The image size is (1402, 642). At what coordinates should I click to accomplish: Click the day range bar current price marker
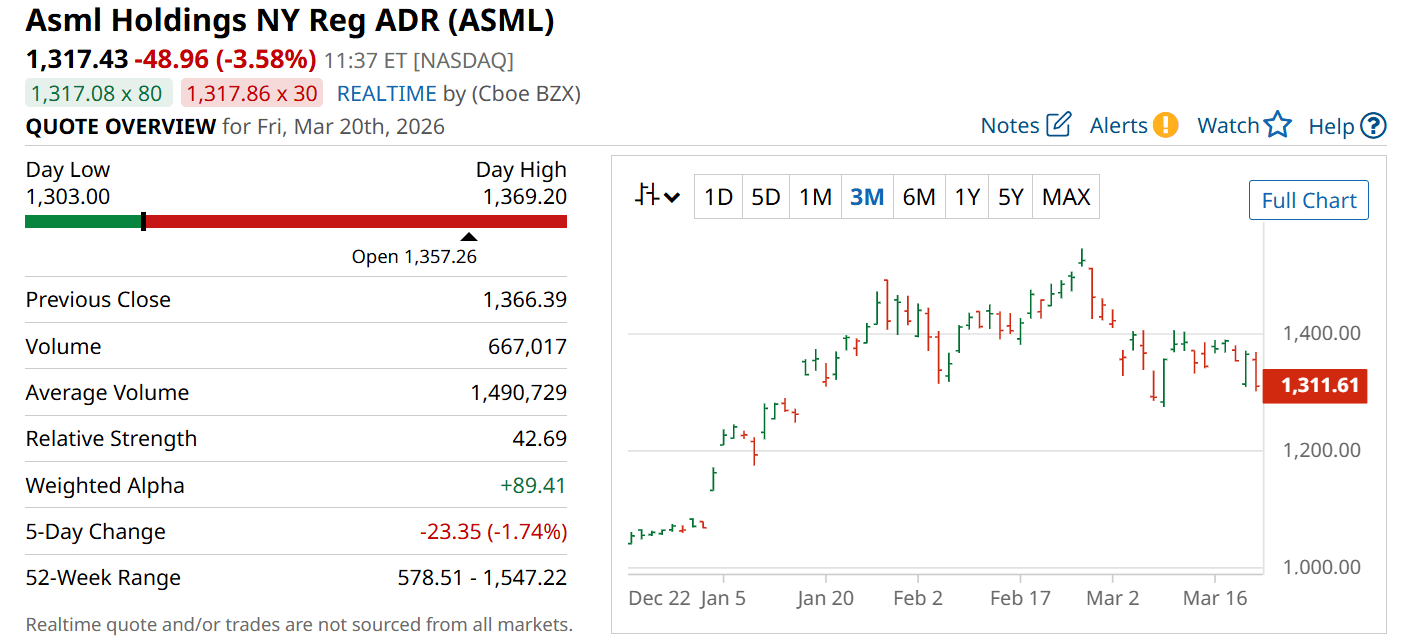click(x=144, y=221)
